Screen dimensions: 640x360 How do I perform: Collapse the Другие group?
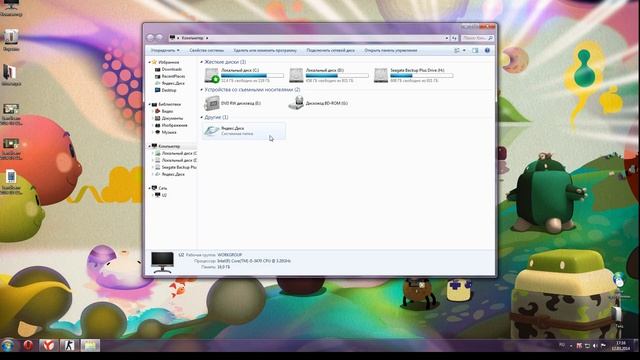[202, 117]
